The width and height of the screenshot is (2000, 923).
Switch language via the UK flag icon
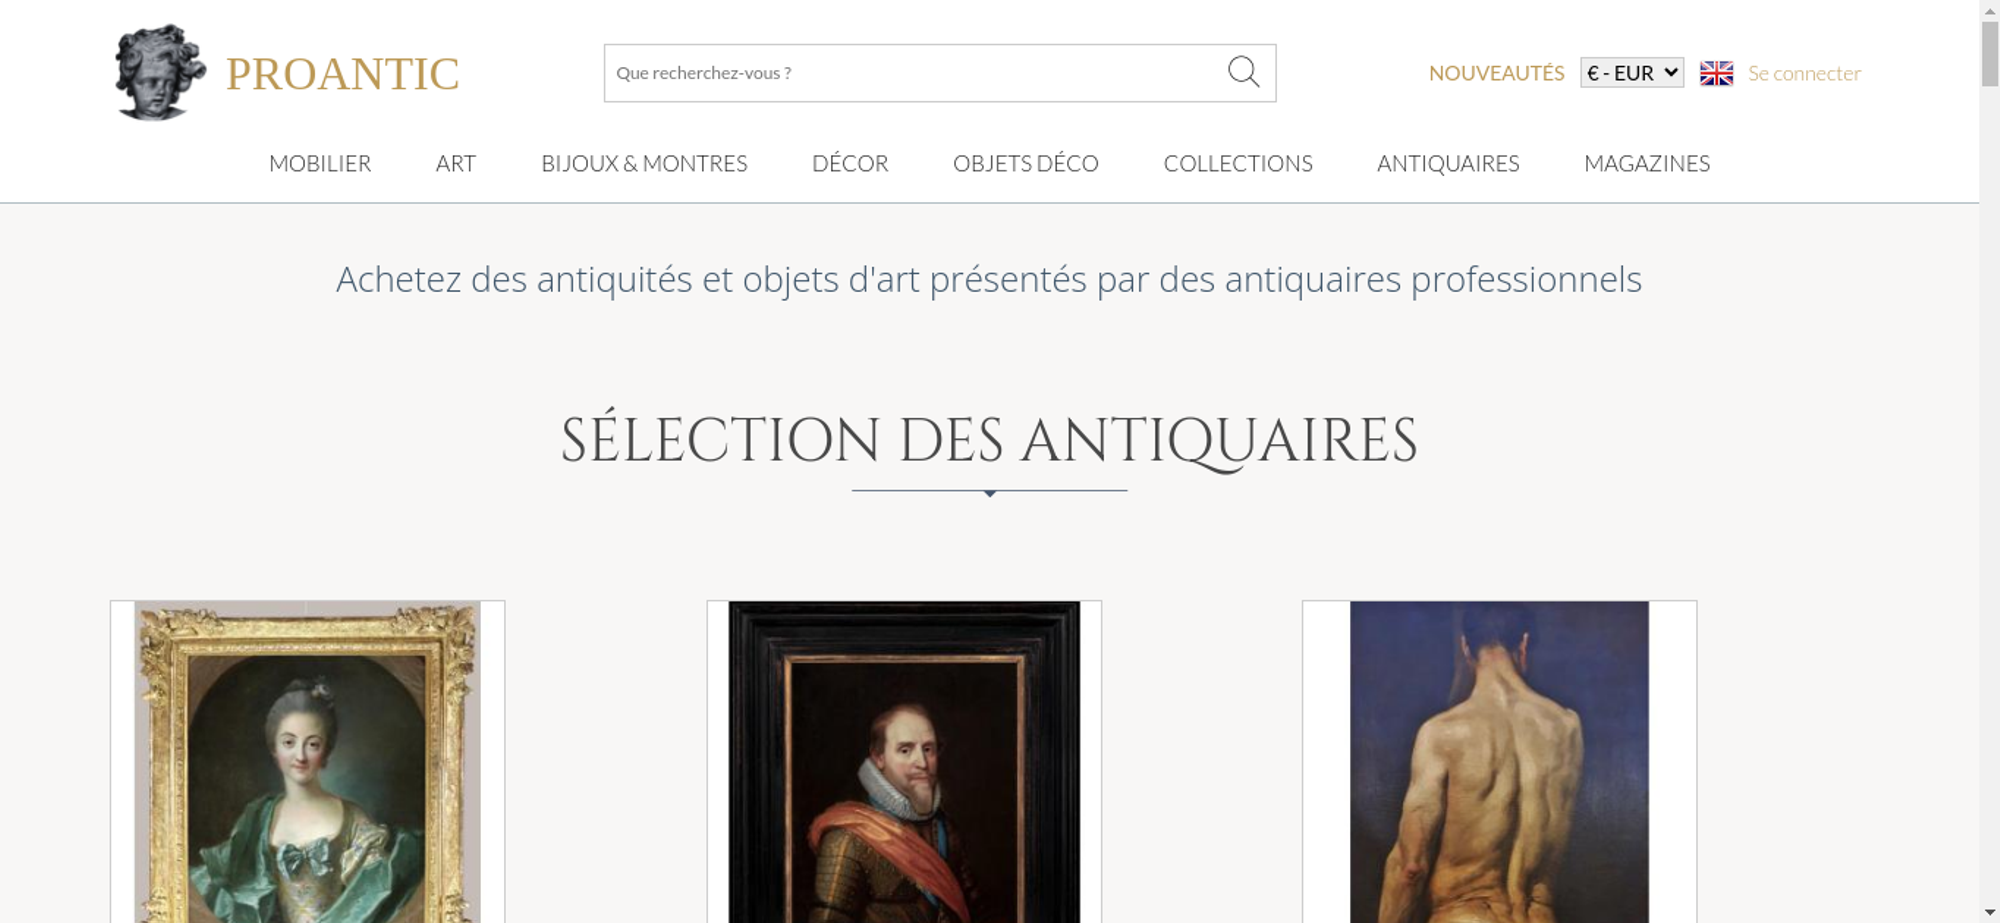pyautogui.click(x=1716, y=73)
